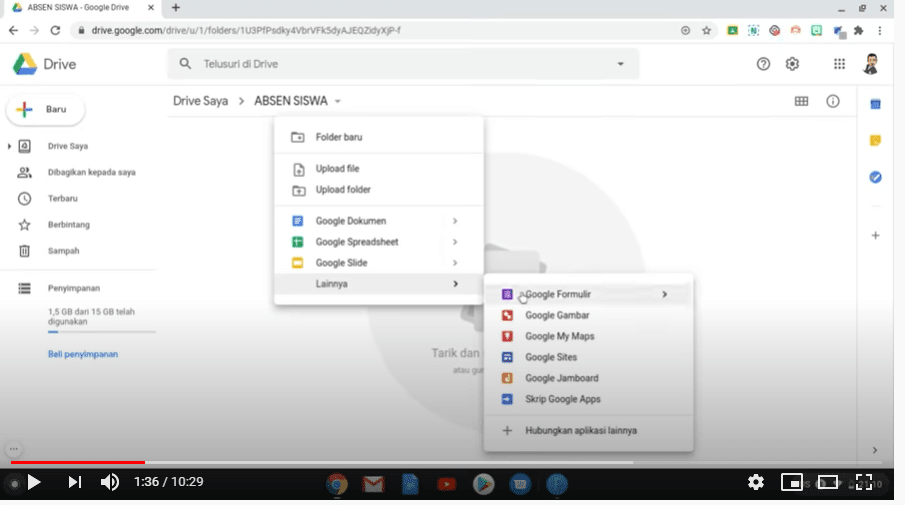905x505 pixels.
Task: Click the search magnifier icon in Drive
Action: pyautogui.click(x=185, y=63)
